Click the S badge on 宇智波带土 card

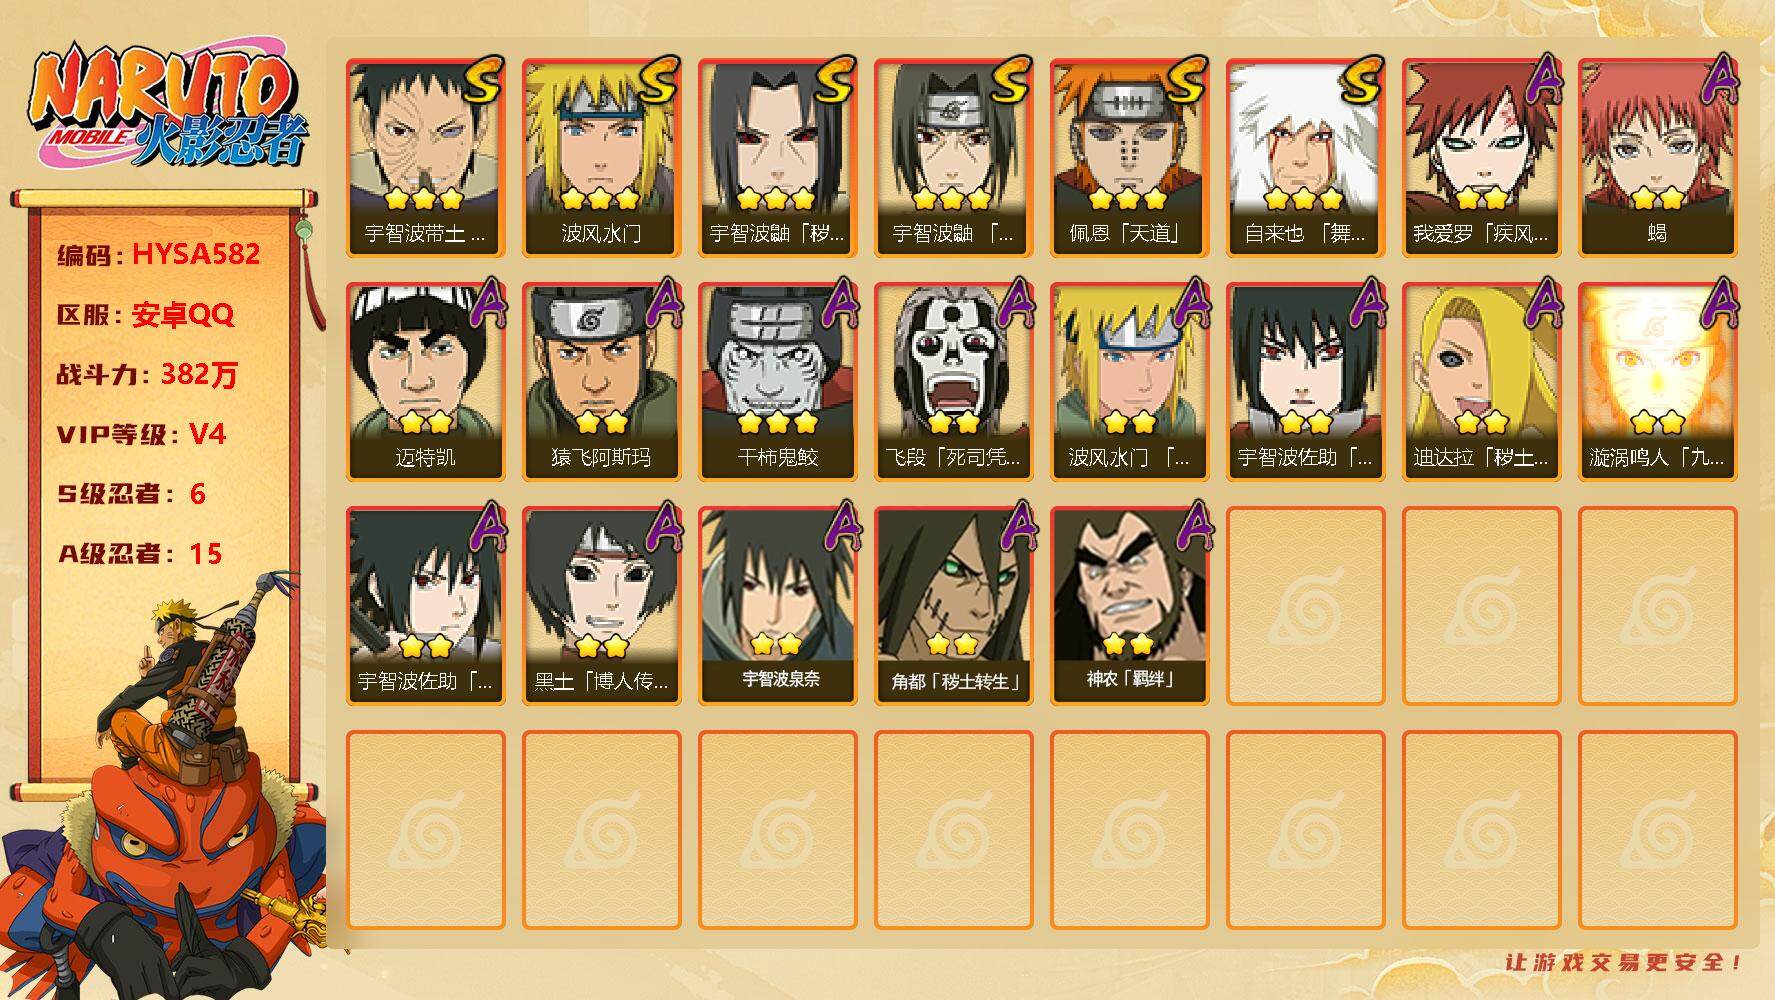click(481, 82)
